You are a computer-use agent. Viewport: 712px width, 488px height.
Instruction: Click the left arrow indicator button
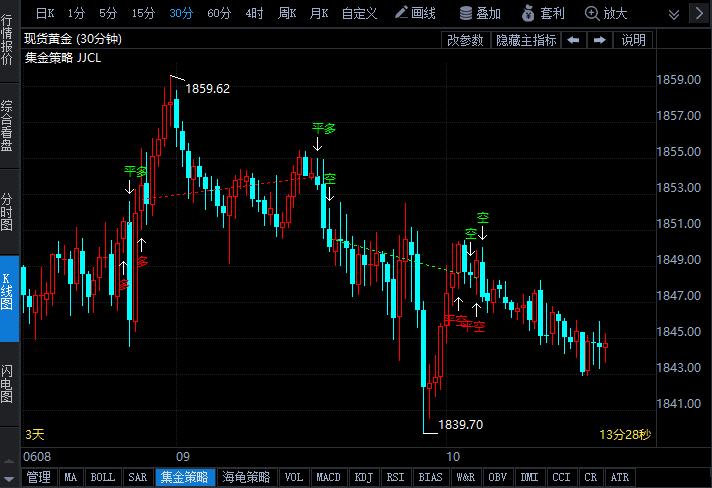click(x=574, y=40)
